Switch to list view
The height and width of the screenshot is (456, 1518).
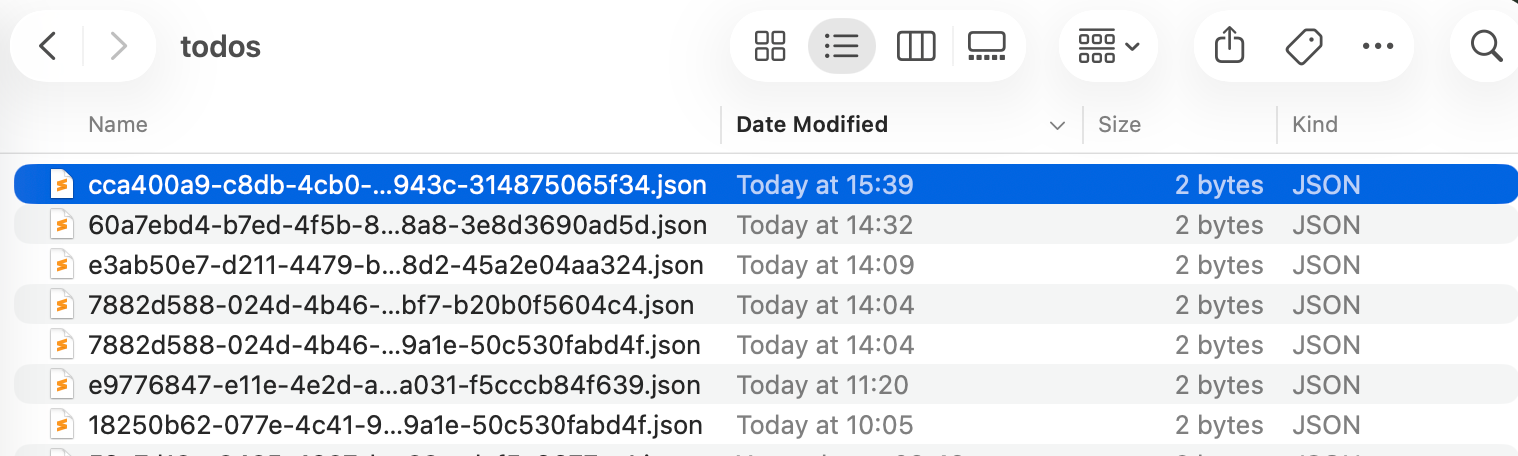841,46
